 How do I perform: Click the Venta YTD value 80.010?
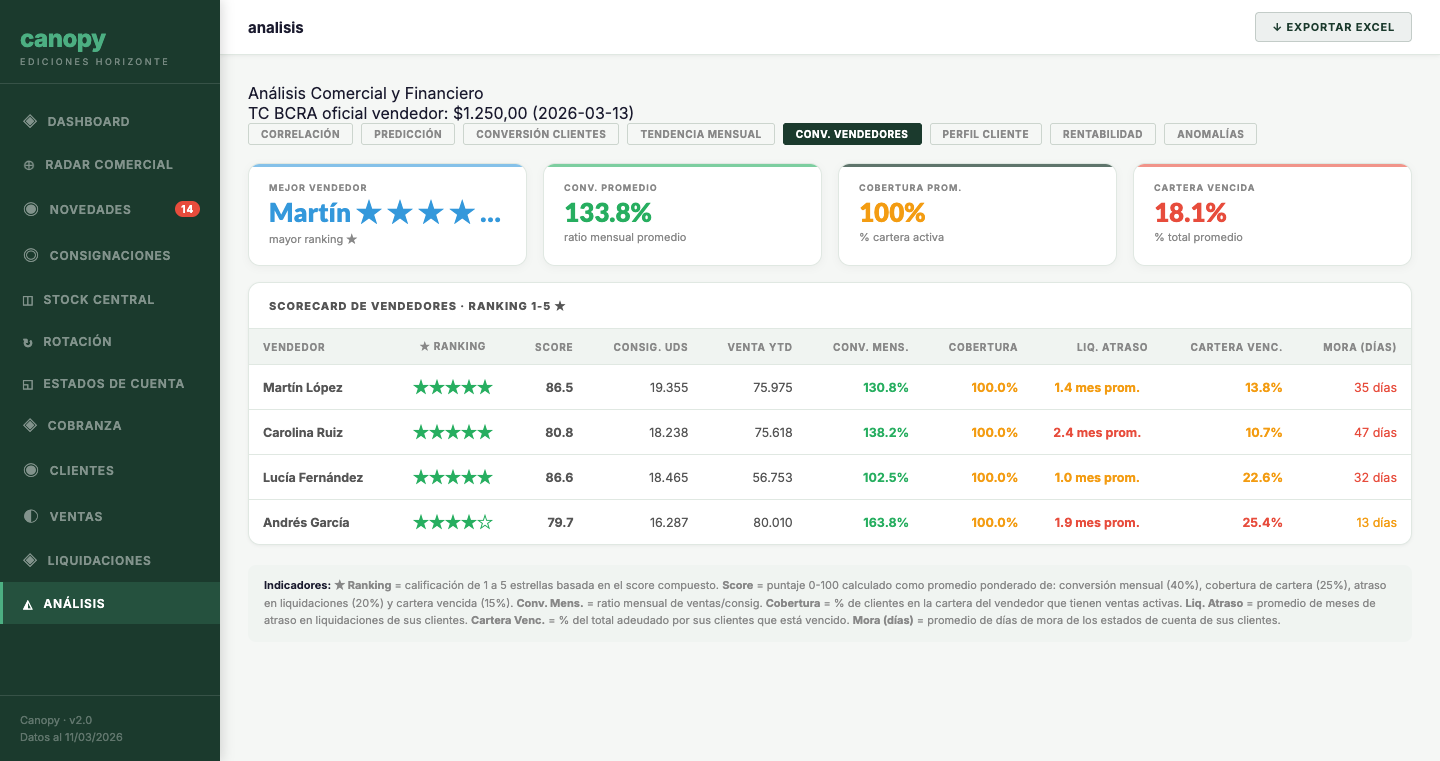pyautogui.click(x=773, y=522)
